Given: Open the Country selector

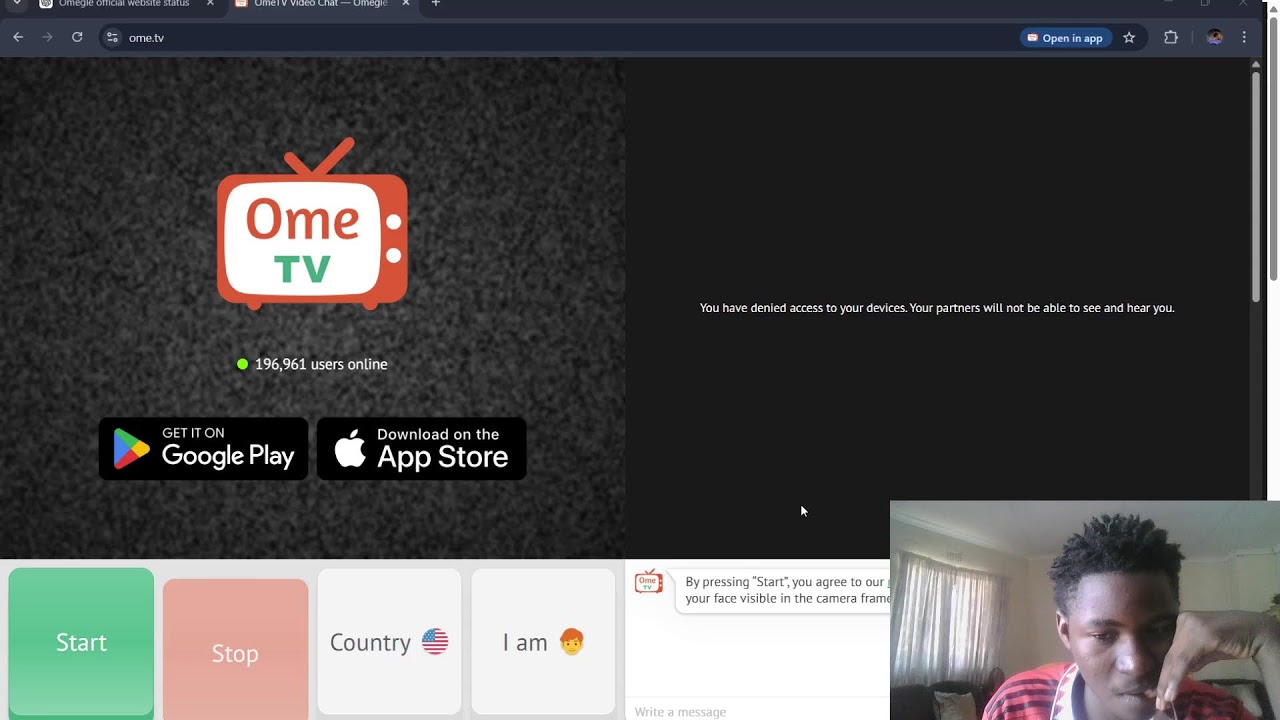Looking at the screenshot, I should point(389,642).
